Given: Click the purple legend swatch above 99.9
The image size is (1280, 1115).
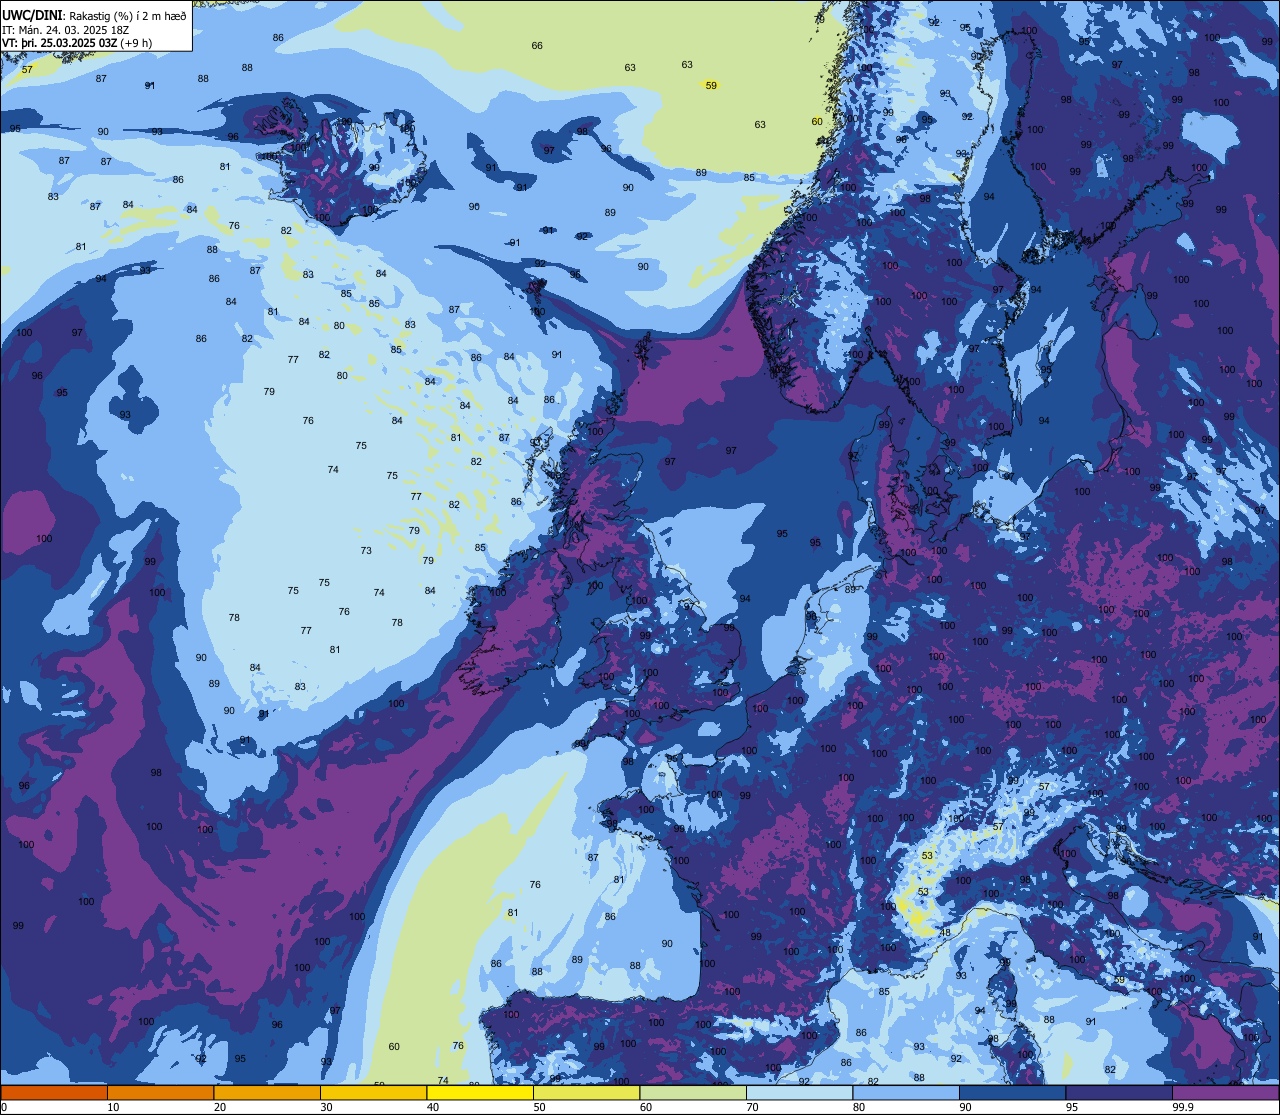Looking at the screenshot, I should pos(1225,1092).
